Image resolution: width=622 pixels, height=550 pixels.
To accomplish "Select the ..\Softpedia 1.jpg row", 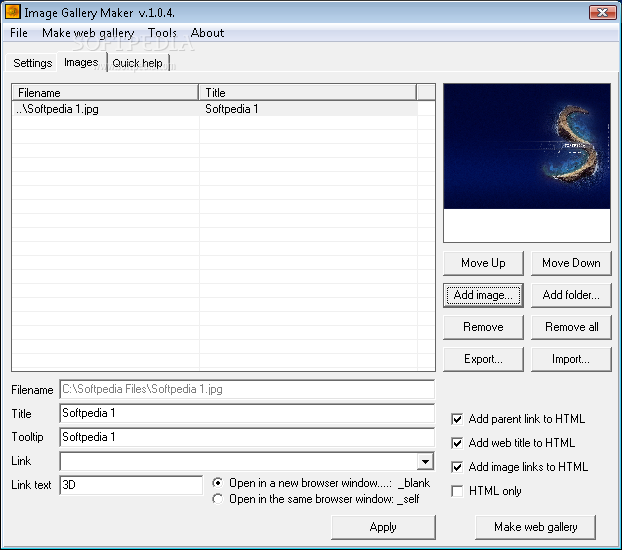I will point(214,109).
